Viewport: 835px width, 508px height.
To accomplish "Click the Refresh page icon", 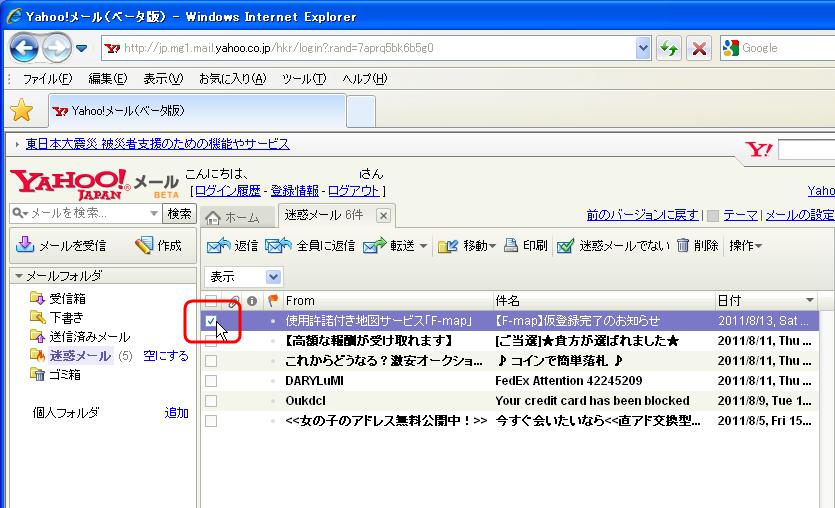I will [669, 48].
